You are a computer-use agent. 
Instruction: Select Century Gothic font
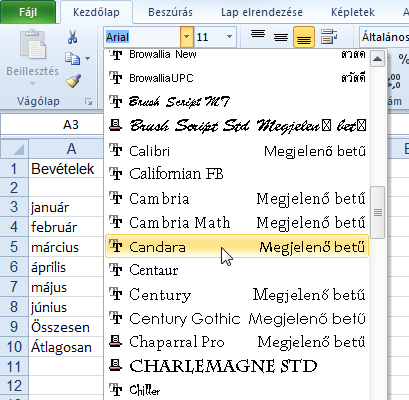point(237,318)
